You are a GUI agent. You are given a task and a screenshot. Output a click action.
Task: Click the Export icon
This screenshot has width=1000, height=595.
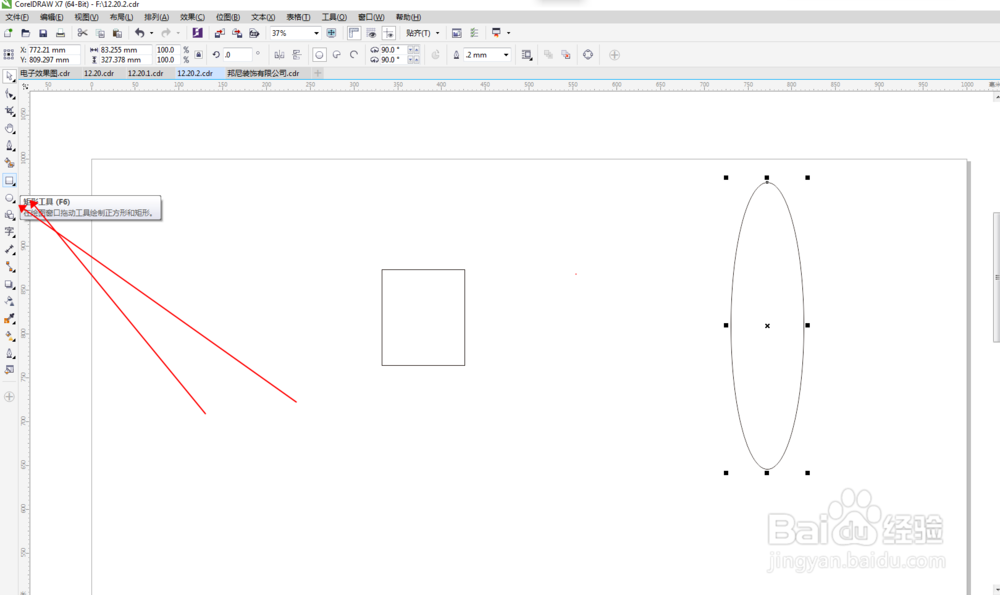tap(237, 33)
